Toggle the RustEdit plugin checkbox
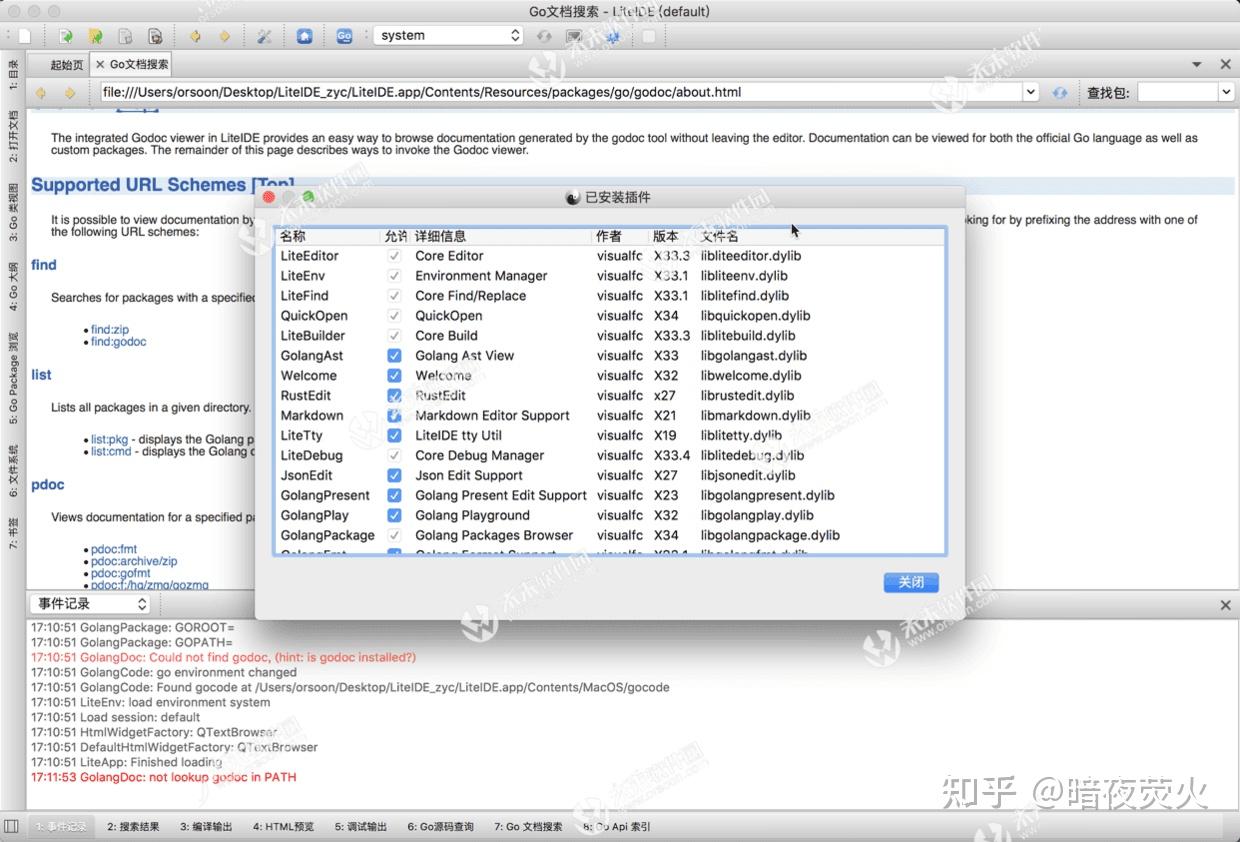Viewport: 1240px width, 842px height. 394,396
